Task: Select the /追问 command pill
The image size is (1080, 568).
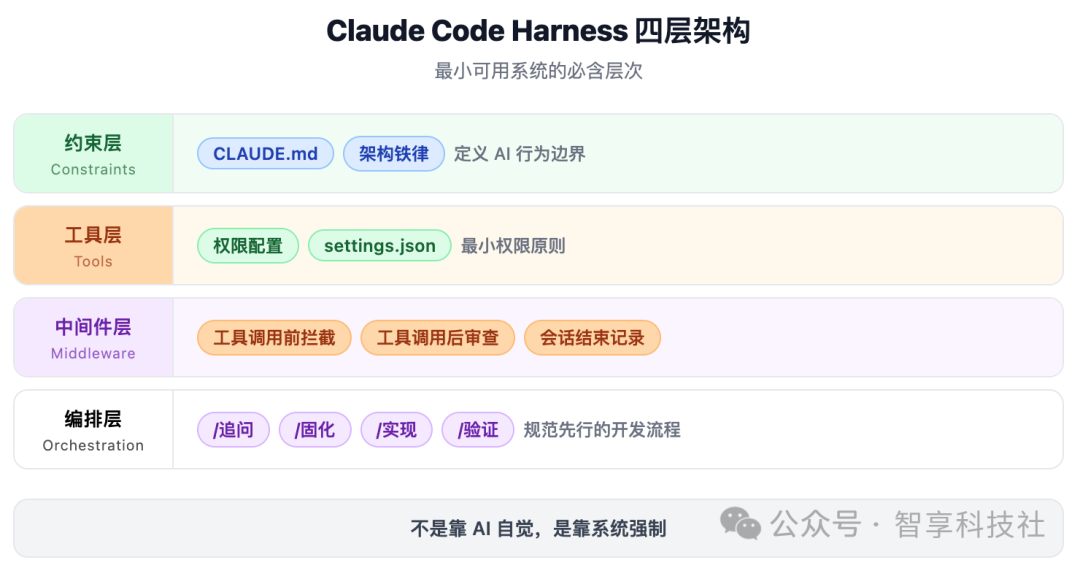Action: pos(233,430)
